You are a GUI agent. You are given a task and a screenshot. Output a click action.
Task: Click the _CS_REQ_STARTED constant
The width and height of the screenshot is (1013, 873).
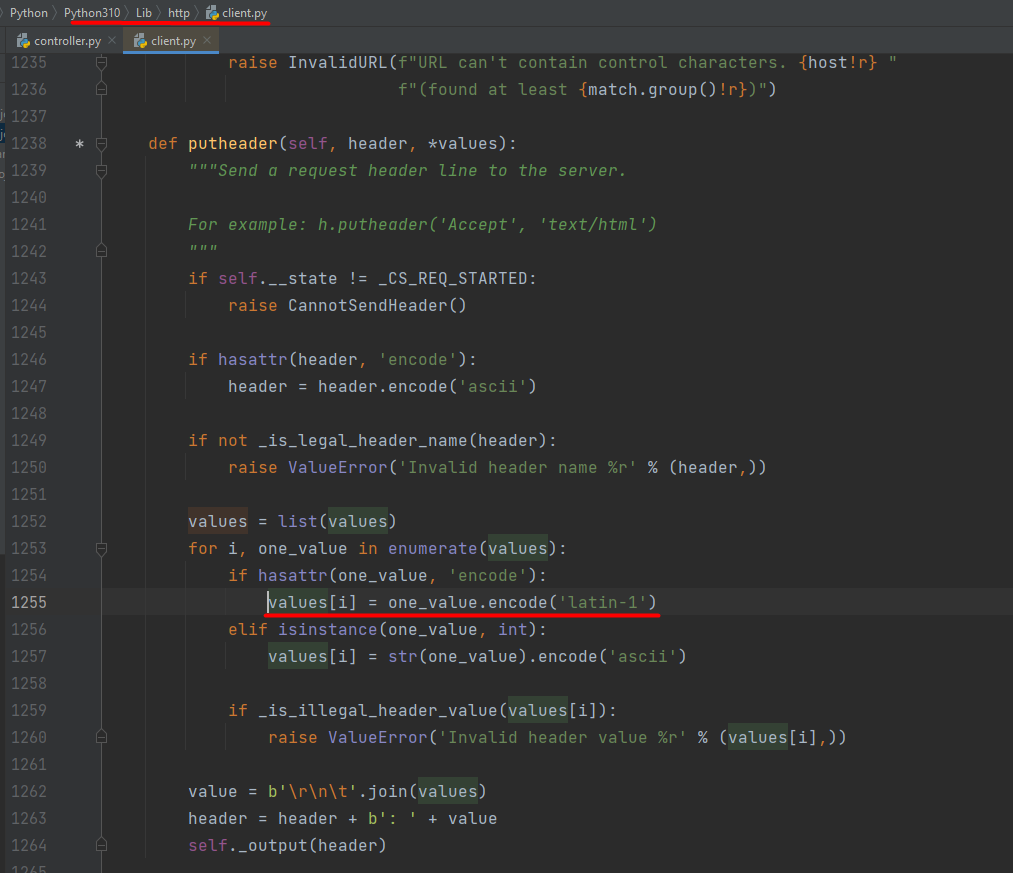pos(453,279)
